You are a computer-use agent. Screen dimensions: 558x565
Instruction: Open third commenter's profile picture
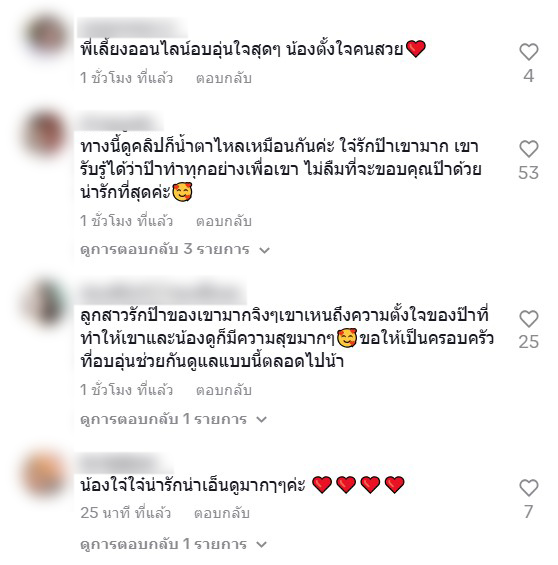point(46,303)
